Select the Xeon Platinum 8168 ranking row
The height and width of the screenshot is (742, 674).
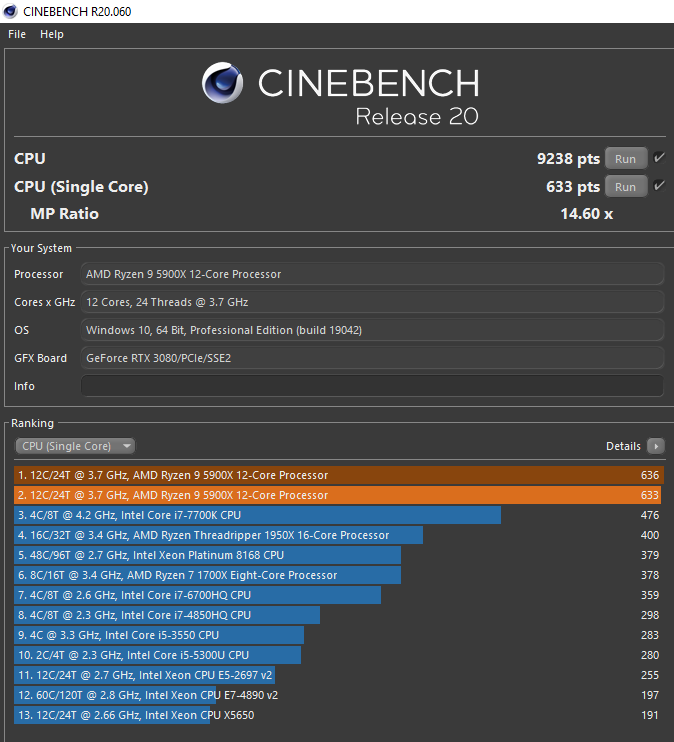(x=339, y=555)
